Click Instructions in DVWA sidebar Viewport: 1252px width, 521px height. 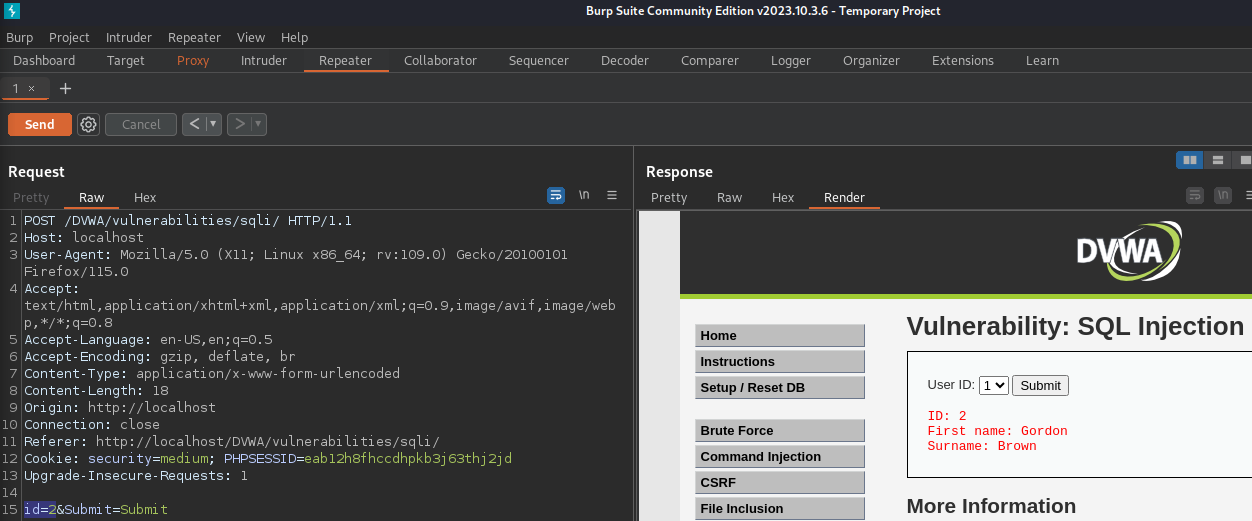point(780,361)
